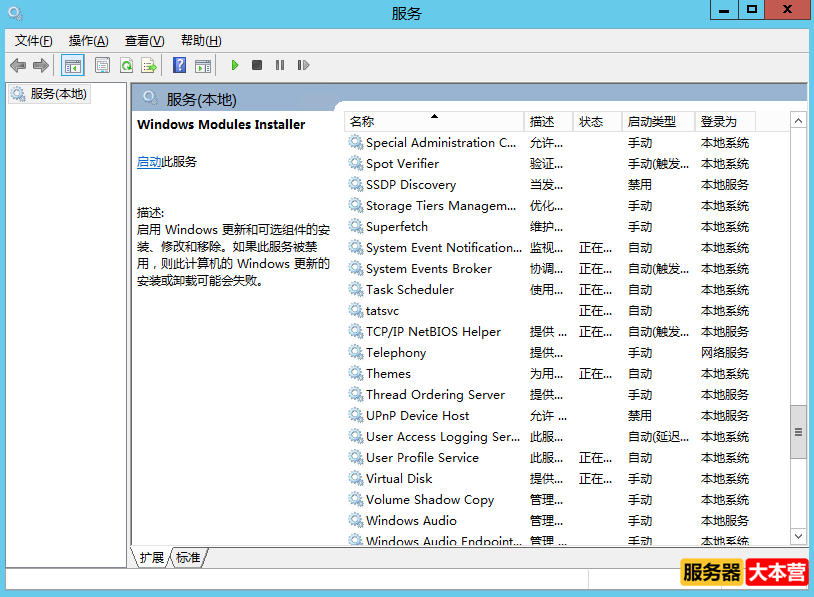Click the scrollbar up arrow
The height and width of the screenshot is (597, 814).
[x=798, y=121]
